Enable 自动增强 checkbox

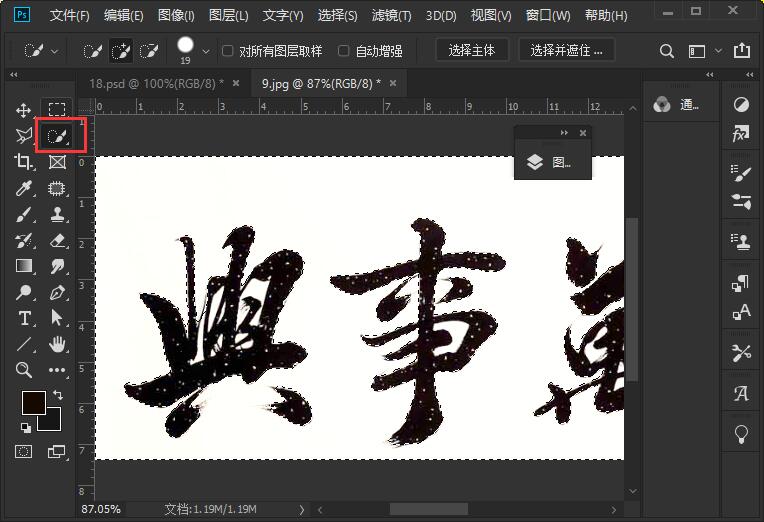click(x=344, y=51)
